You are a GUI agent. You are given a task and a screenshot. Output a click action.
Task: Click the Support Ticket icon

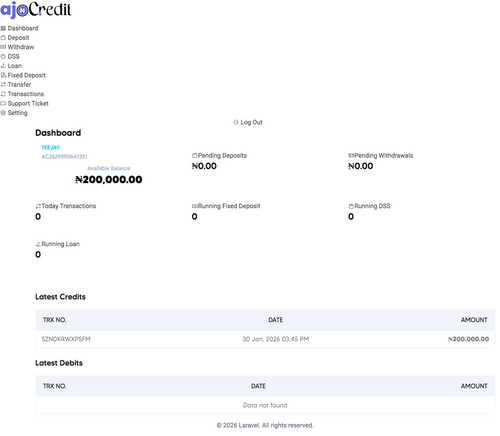(3, 103)
